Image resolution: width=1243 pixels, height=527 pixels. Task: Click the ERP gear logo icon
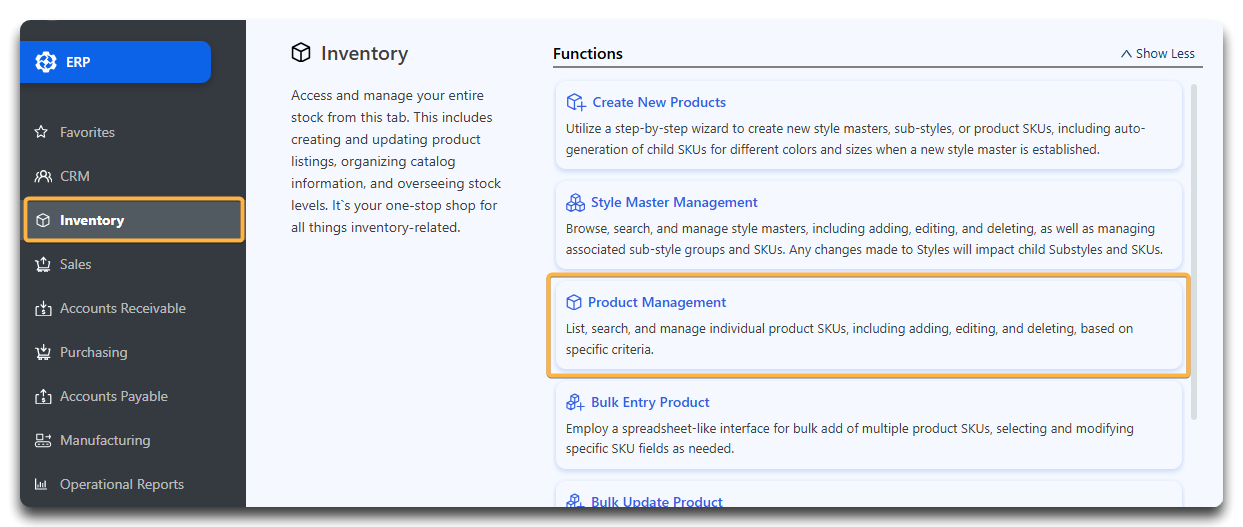tap(46, 62)
